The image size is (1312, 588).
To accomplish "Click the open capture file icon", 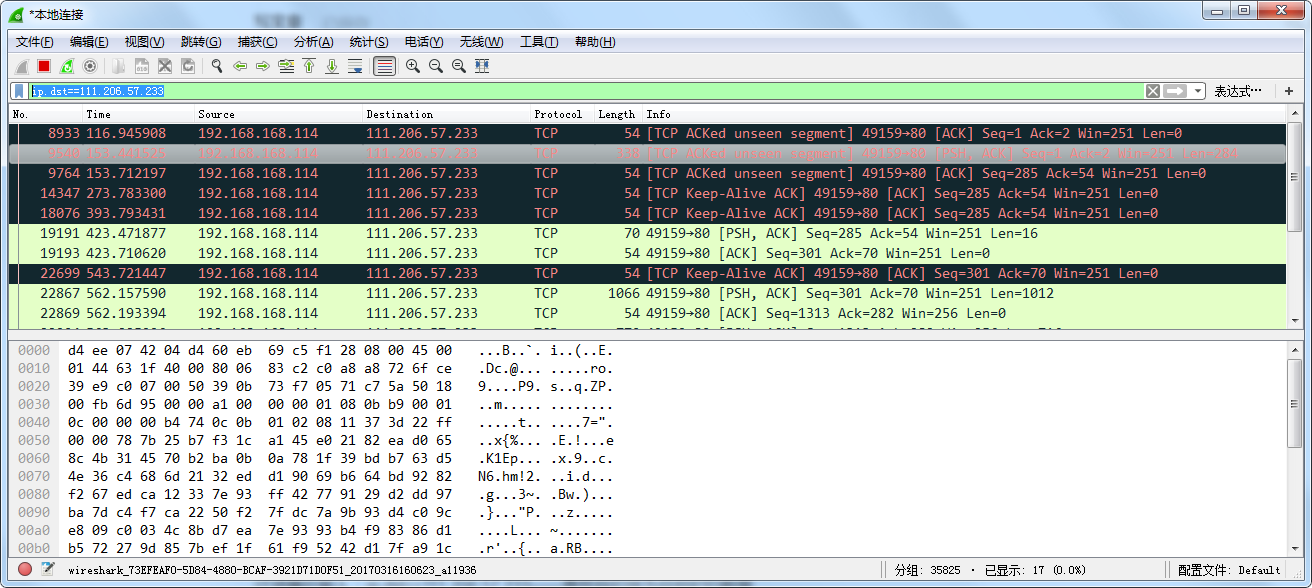I will pyautogui.click(x=119, y=66).
